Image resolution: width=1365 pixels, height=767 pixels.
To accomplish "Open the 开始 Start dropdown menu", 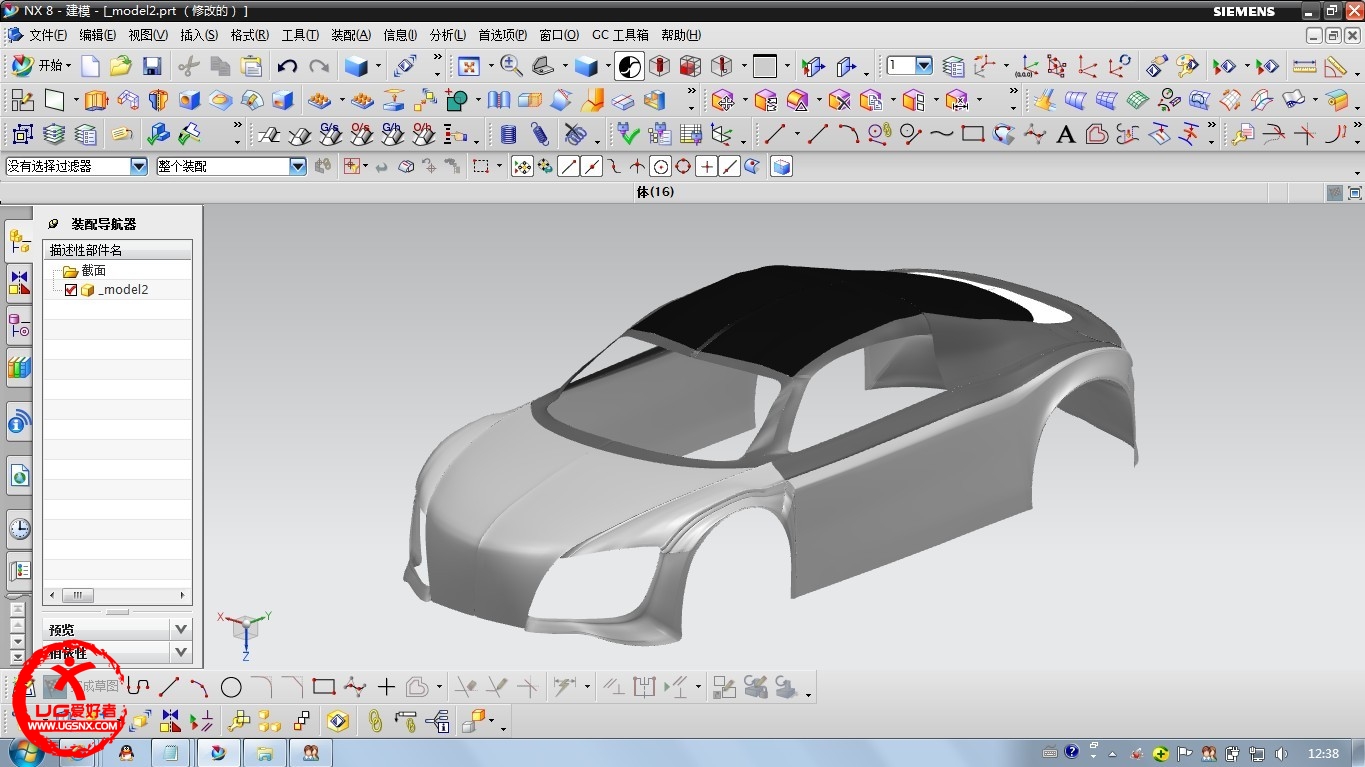I will pyautogui.click(x=40, y=67).
